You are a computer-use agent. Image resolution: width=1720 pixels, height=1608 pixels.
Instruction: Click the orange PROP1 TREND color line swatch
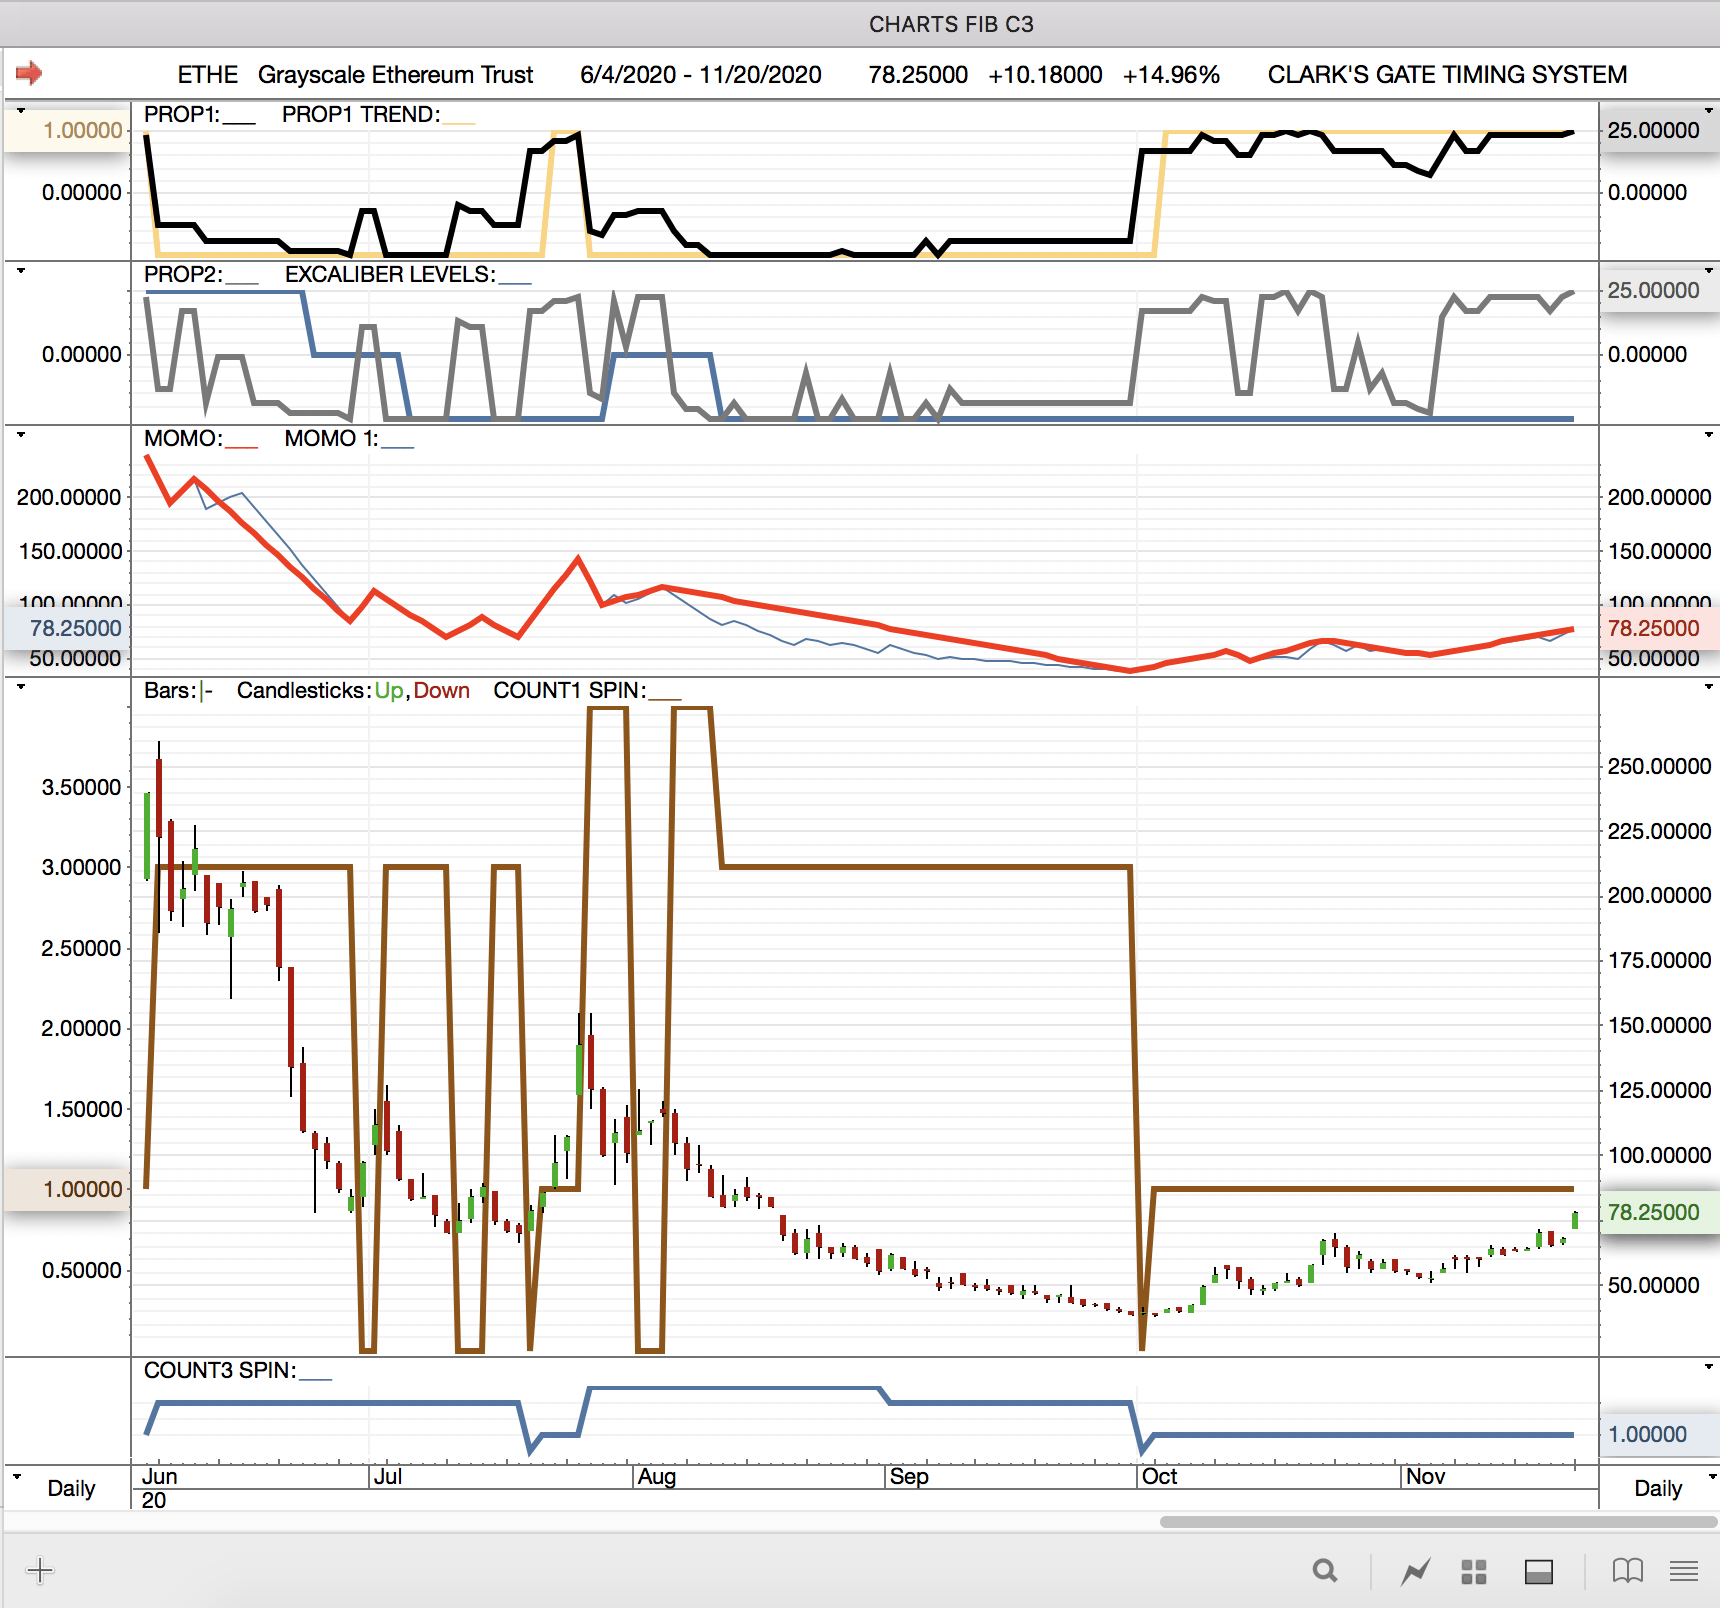coord(459,120)
